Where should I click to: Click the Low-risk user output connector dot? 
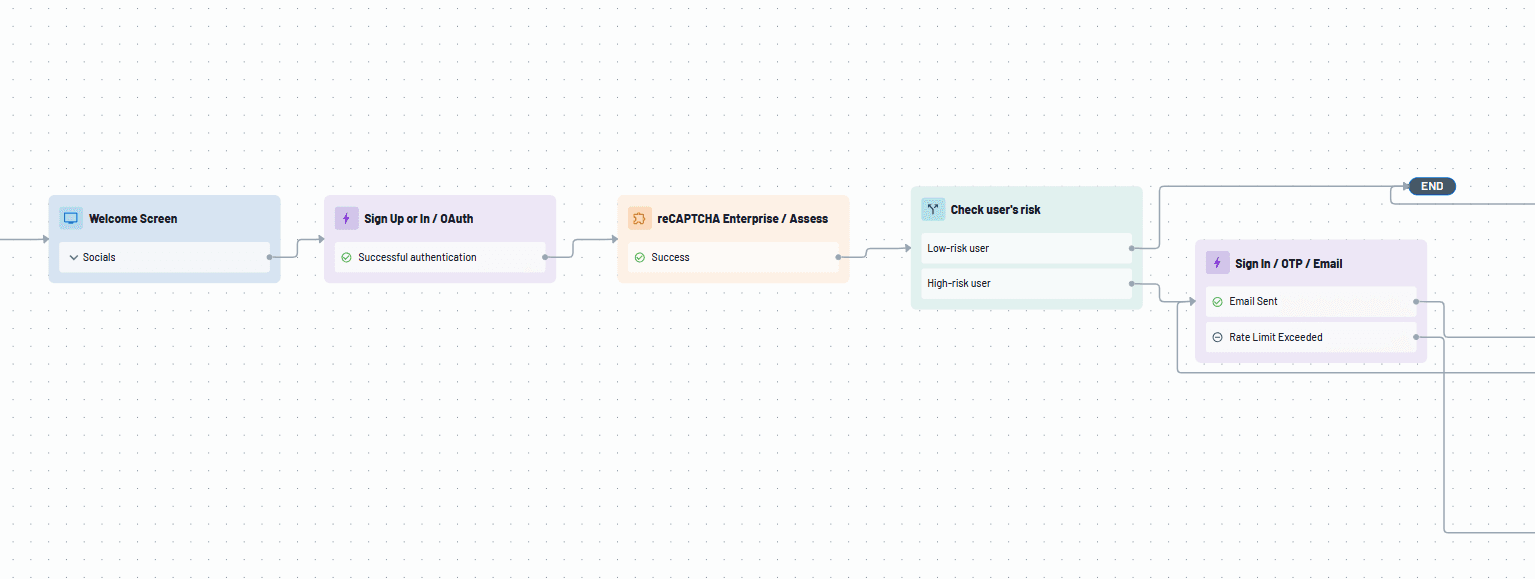click(1132, 248)
